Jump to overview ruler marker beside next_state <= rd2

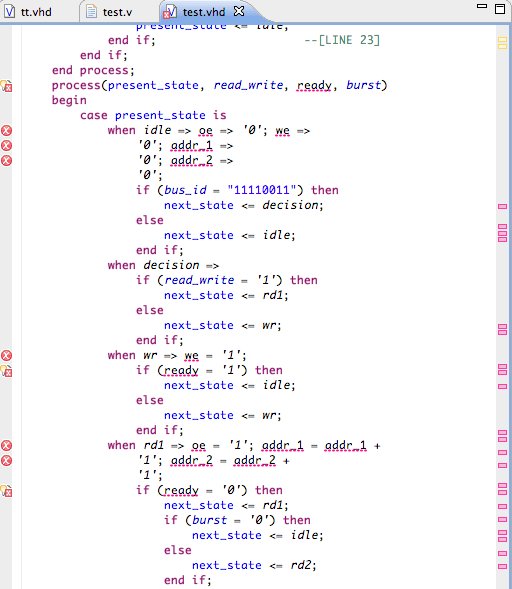tap(503, 566)
